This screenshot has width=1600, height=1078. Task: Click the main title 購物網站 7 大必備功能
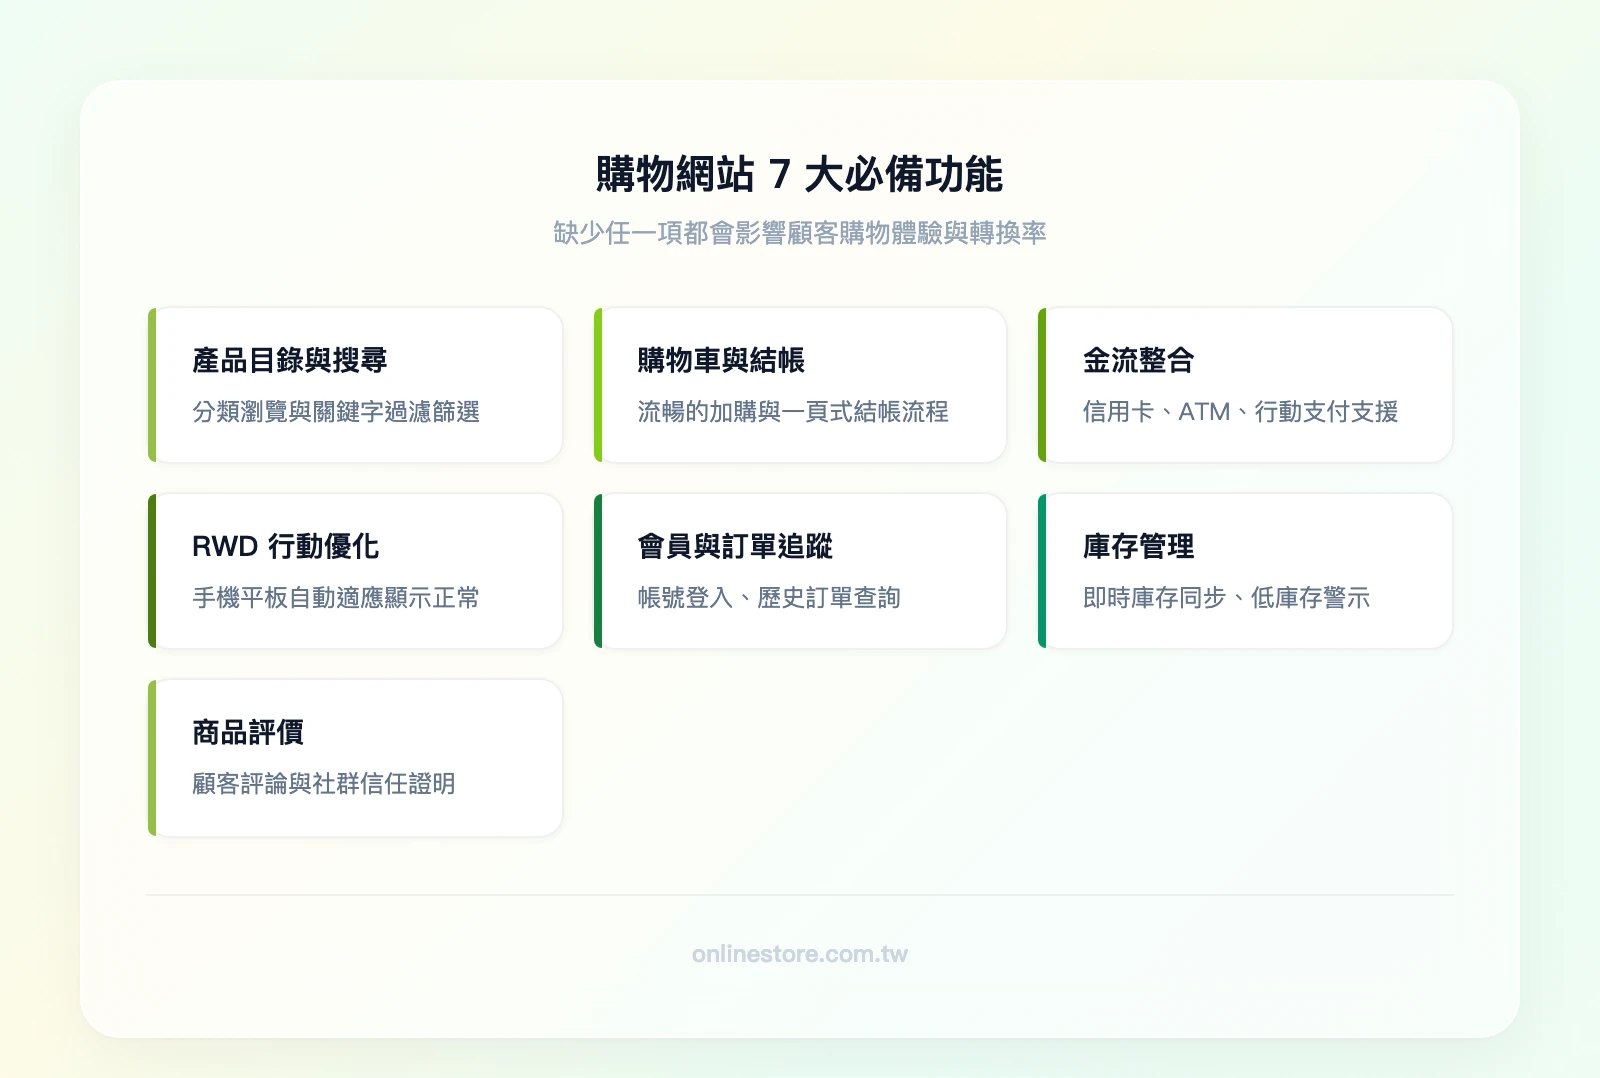[x=800, y=172]
